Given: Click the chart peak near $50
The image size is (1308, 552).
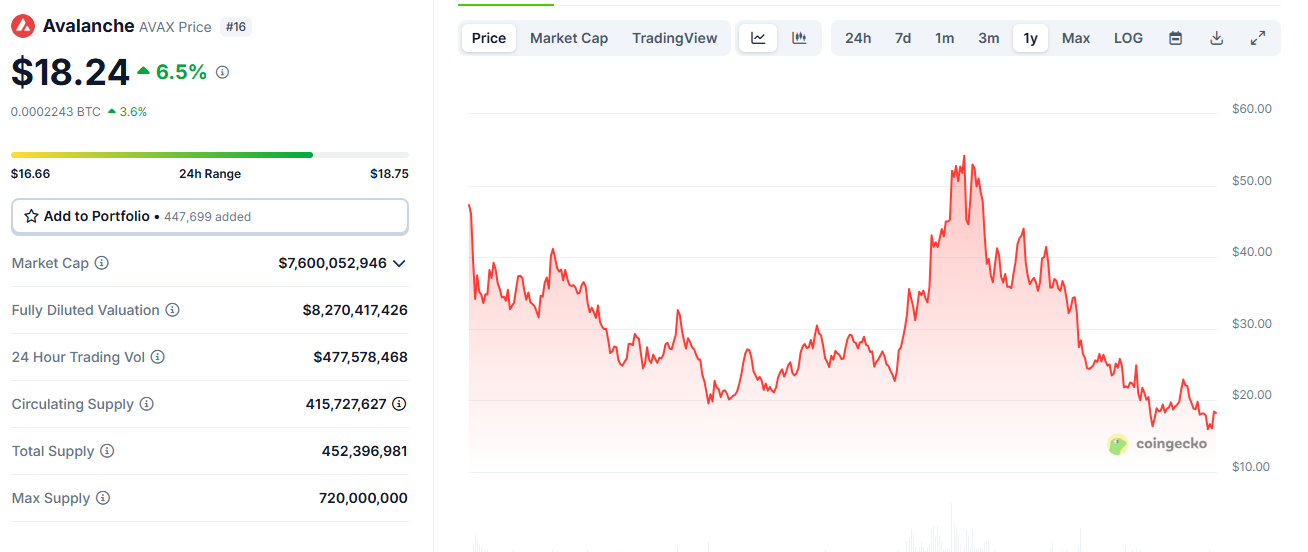Looking at the screenshot, I should click(x=963, y=157).
